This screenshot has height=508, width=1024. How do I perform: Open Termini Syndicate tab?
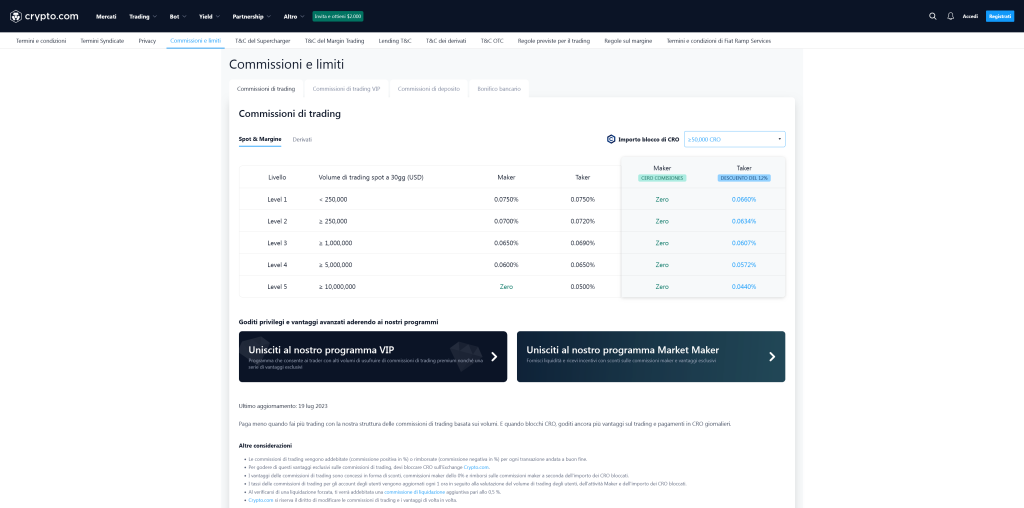pyautogui.click(x=102, y=40)
